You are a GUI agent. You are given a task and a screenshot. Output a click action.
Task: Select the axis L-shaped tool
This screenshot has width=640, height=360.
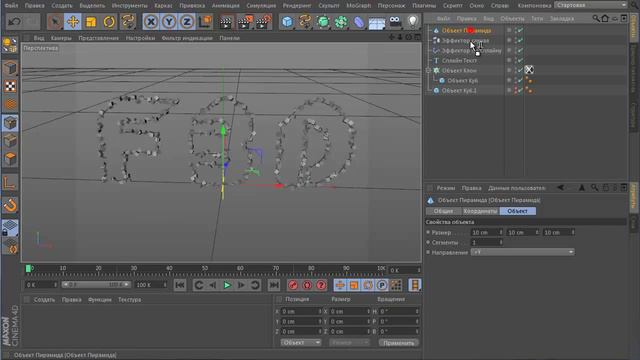pyautogui.click(x=10, y=183)
